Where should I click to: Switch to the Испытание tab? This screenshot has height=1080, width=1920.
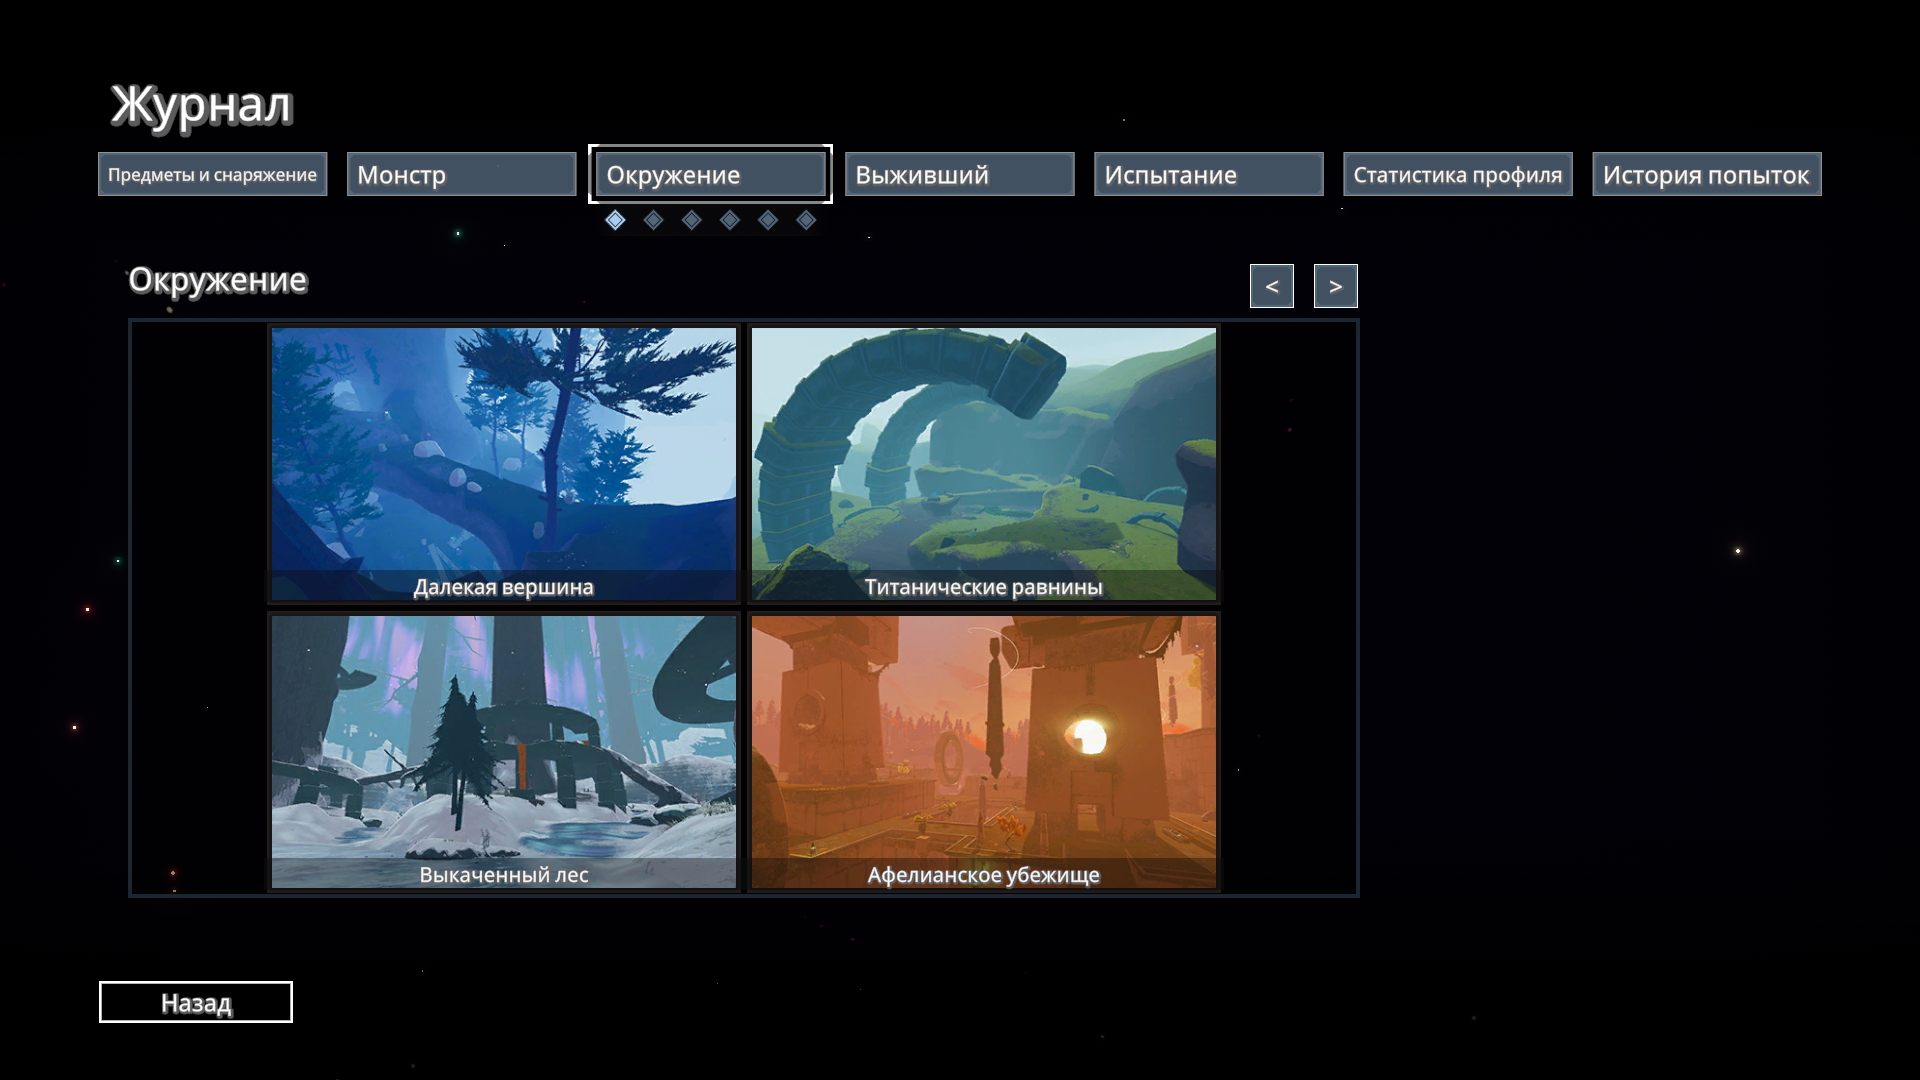(1208, 174)
